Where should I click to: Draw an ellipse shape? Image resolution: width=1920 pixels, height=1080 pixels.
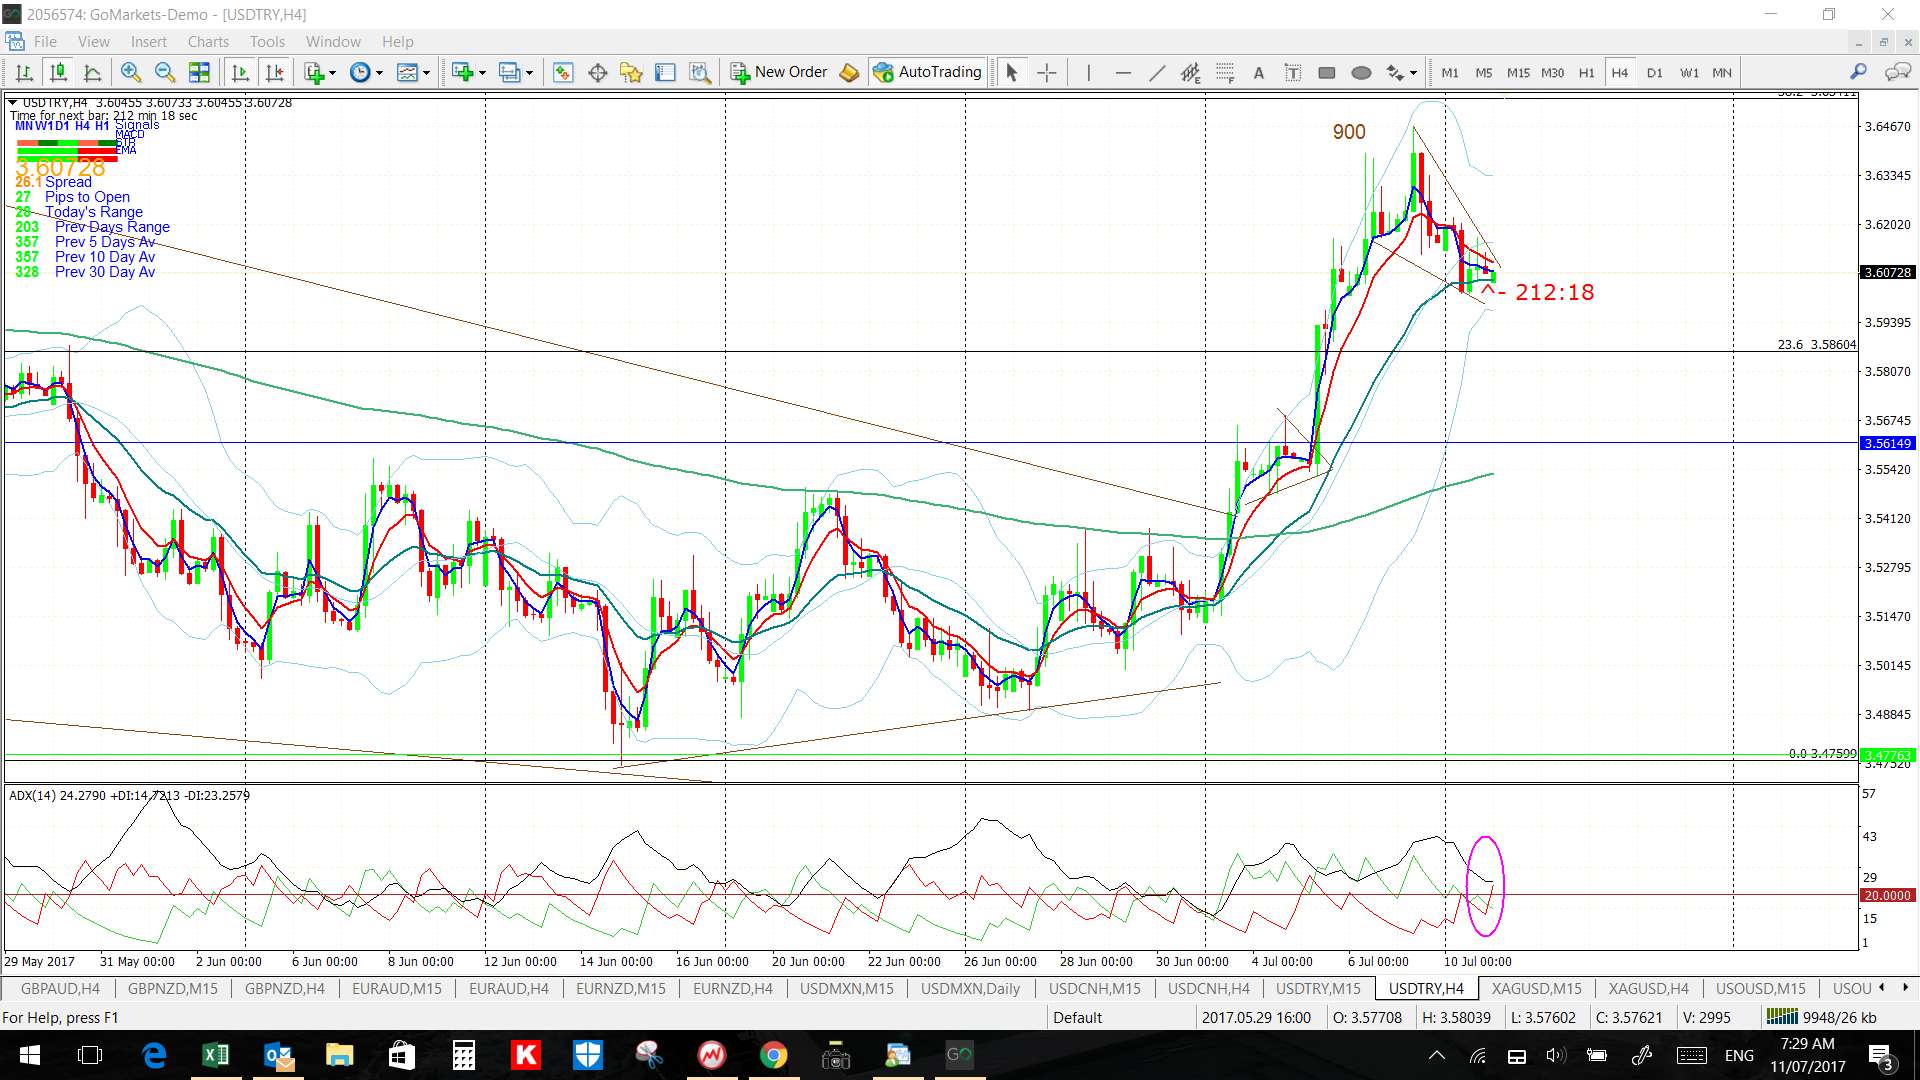click(x=1361, y=72)
